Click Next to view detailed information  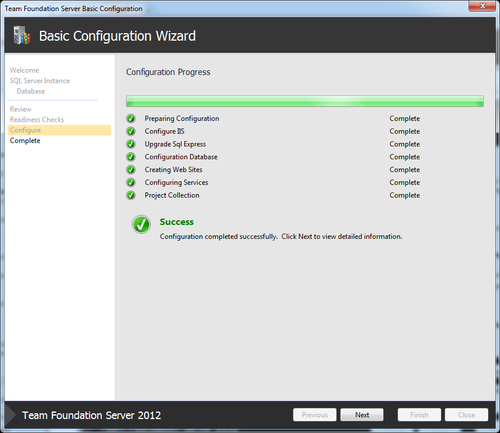362,415
